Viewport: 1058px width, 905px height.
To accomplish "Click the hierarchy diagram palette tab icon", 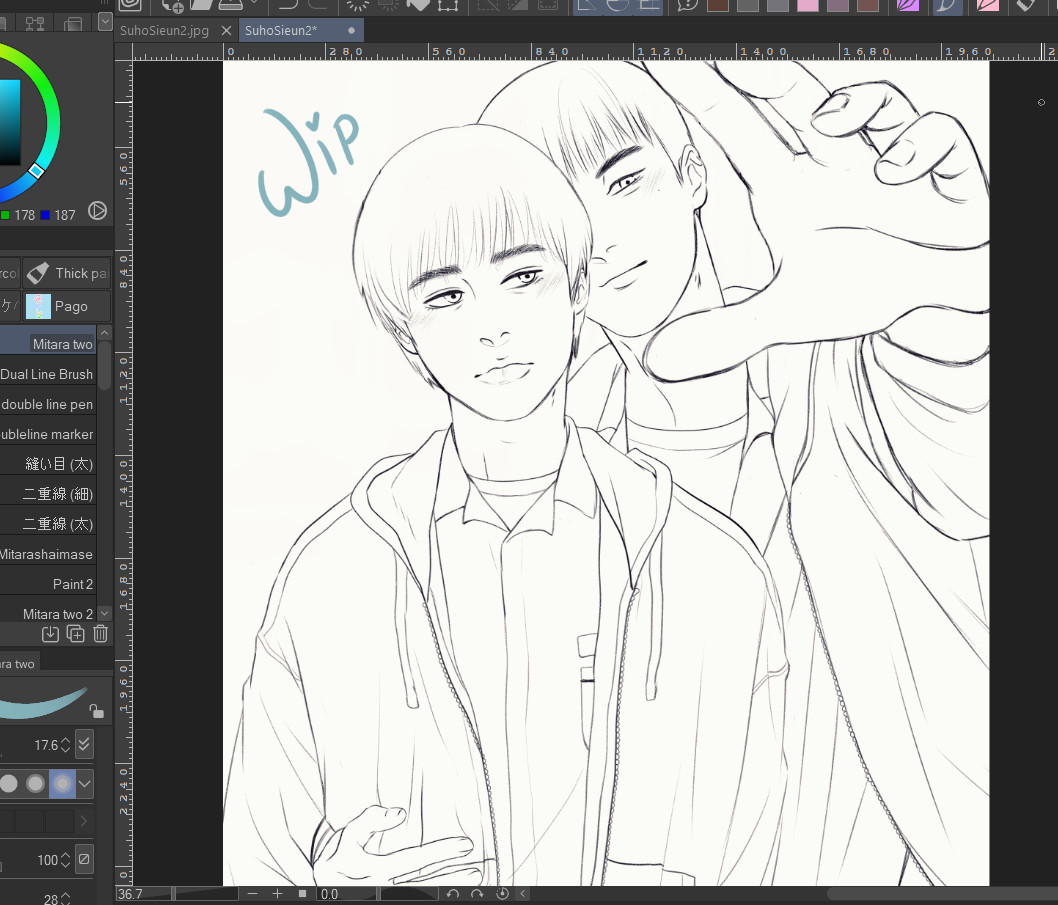I will click(34, 24).
